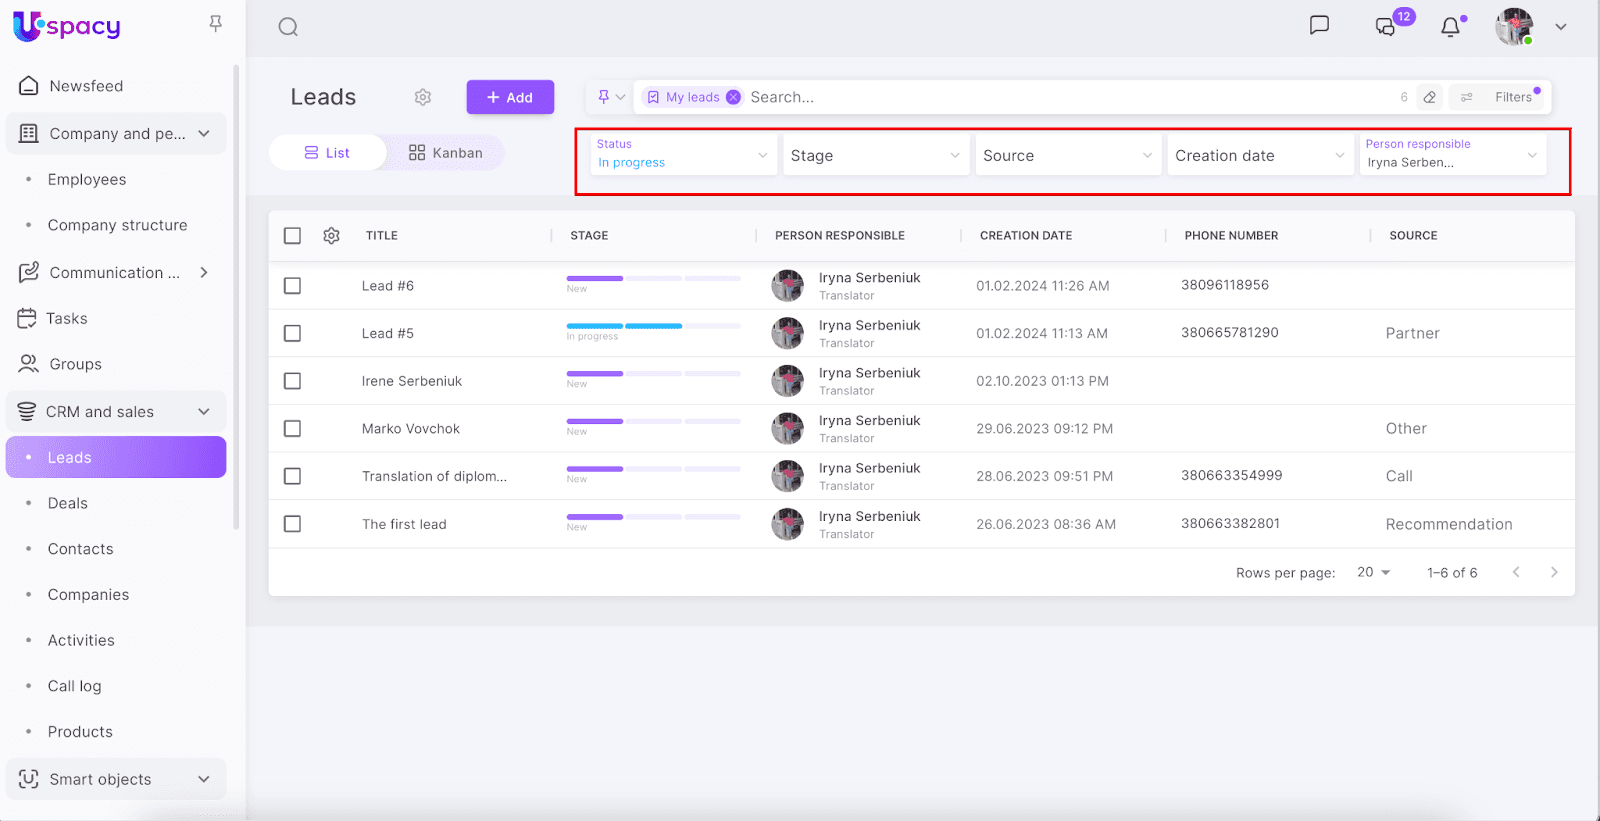This screenshot has height=821, width=1600.
Task: Change rows per page dropdown value 20
Action: (x=1373, y=572)
